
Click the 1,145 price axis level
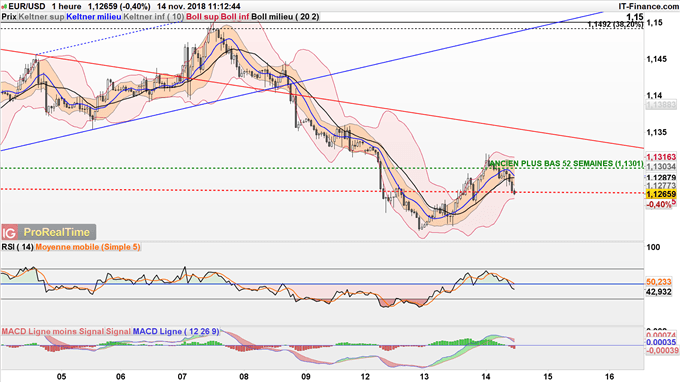(657, 59)
